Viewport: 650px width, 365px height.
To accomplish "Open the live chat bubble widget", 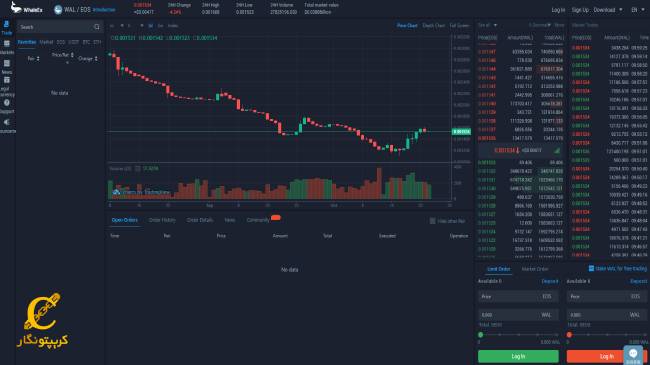I will point(633,354).
